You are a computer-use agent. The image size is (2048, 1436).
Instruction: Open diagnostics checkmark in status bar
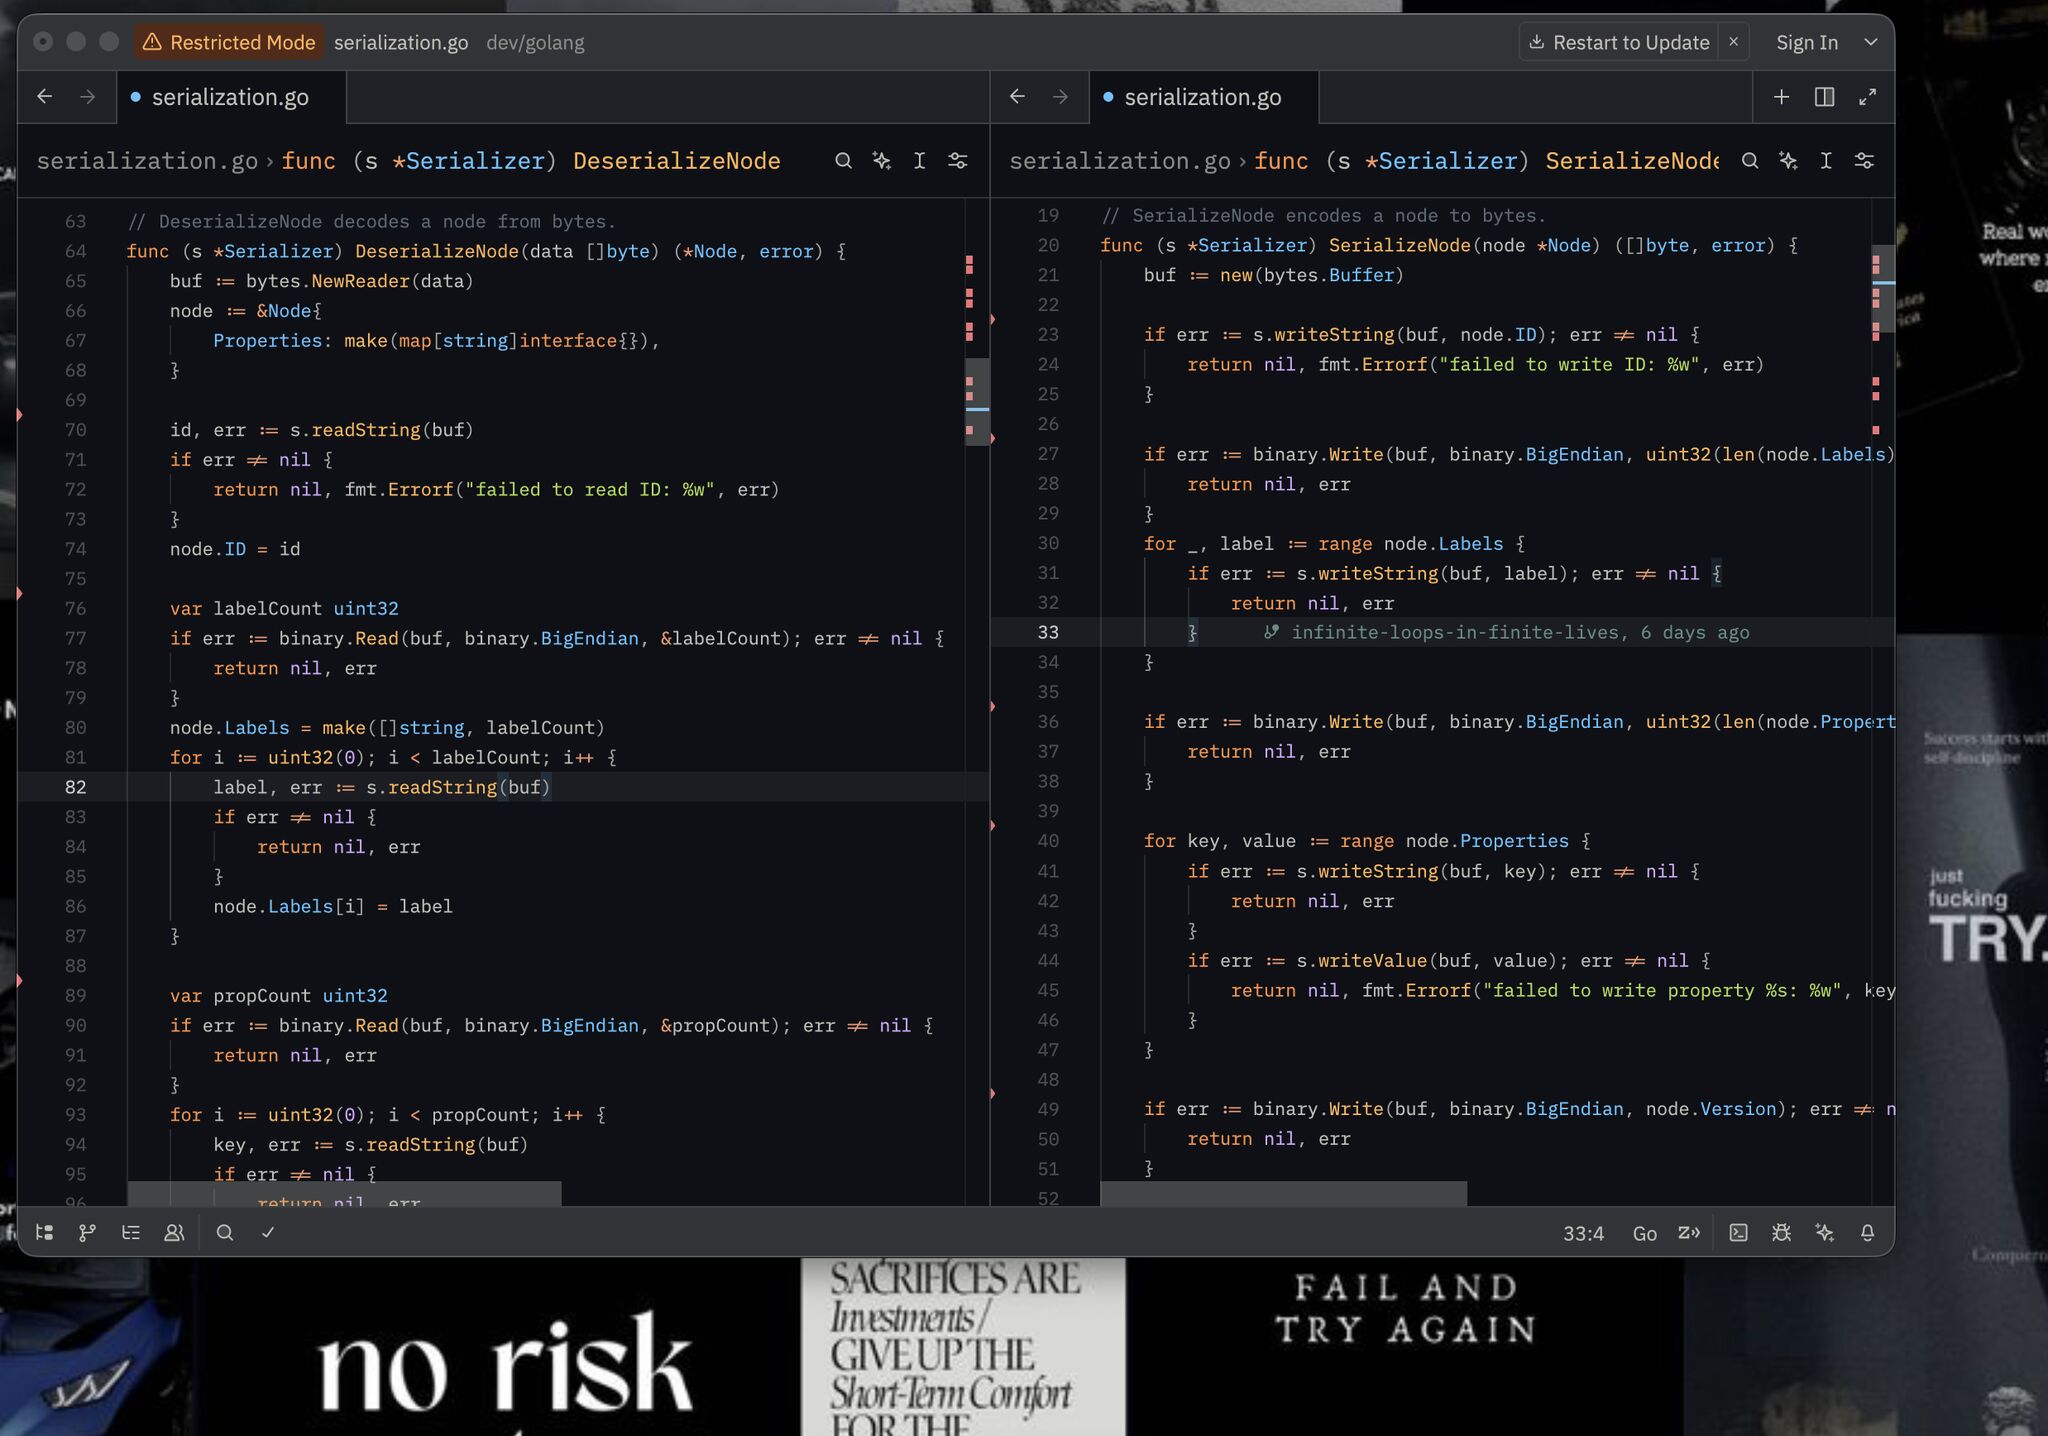click(268, 1232)
